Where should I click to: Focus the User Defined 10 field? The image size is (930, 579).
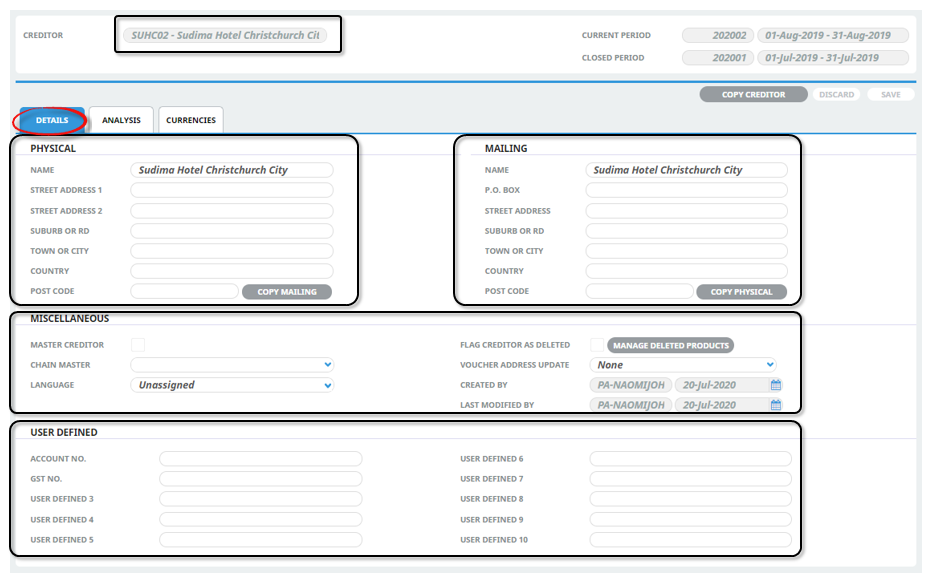coord(690,540)
